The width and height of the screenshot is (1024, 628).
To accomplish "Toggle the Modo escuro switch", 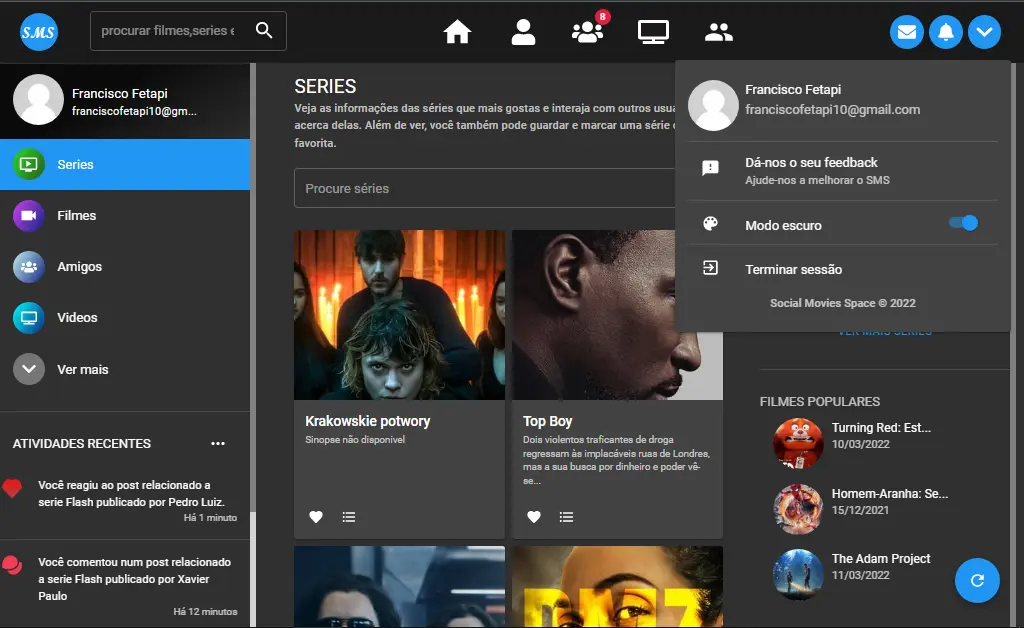I will [x=964, y=223].
